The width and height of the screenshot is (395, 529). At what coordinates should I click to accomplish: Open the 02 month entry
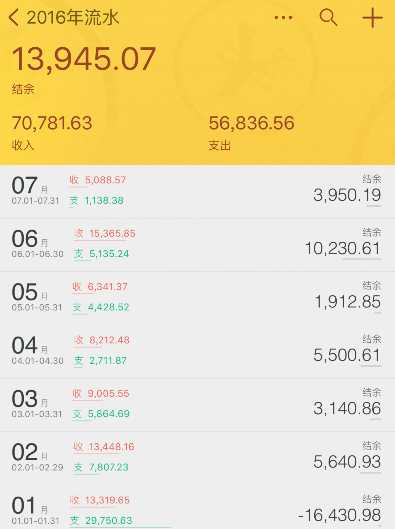(x=197, y=458)
